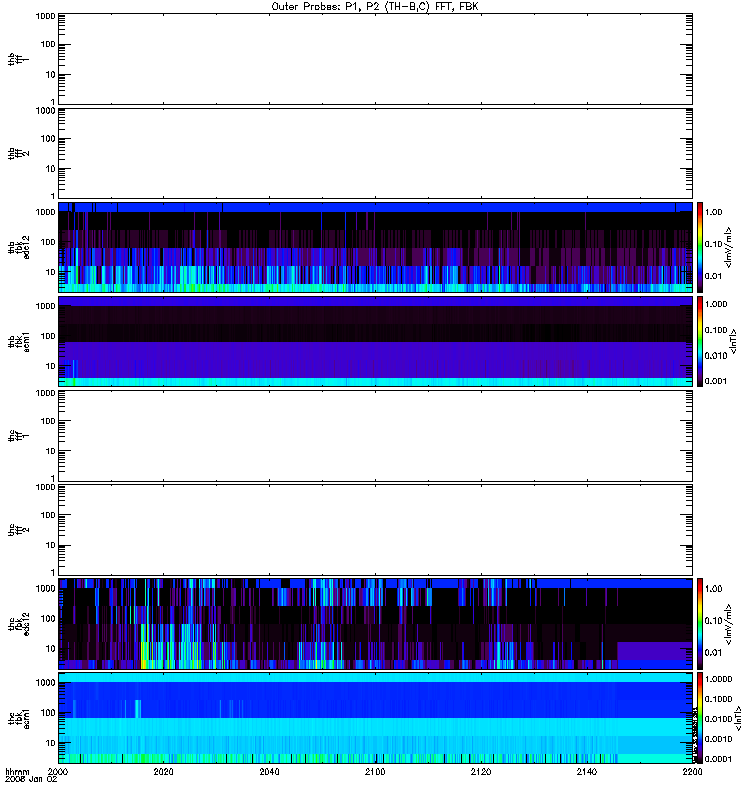Click the '2020' time axis label

(163, 771)
